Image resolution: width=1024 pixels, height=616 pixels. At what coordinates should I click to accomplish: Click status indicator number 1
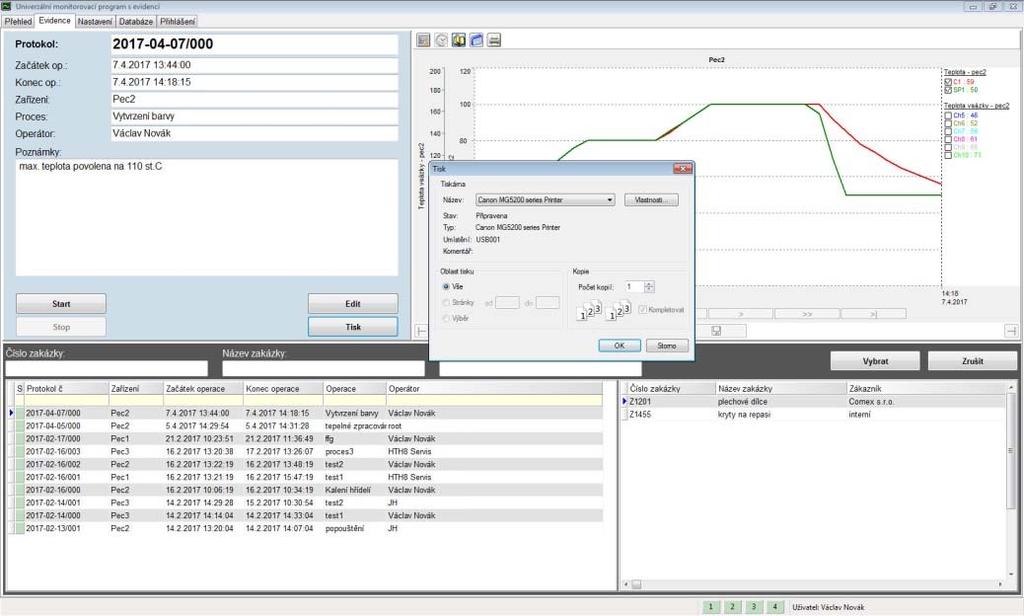pyautogui.click(x=711, y=607)
